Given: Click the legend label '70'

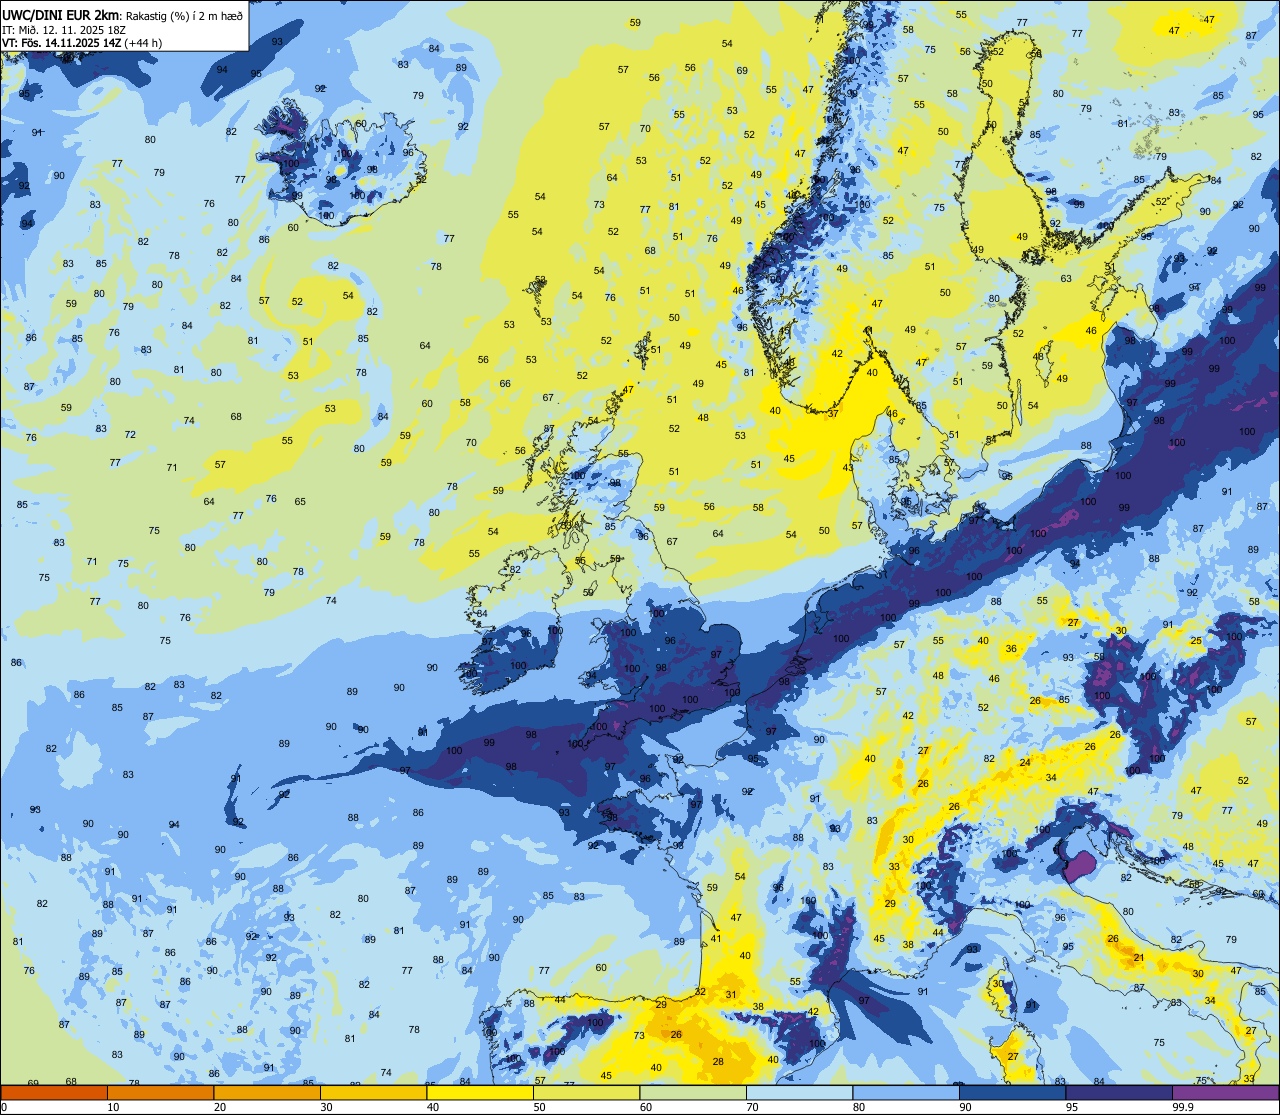Looking at the screenshot, I should 752,1107.
